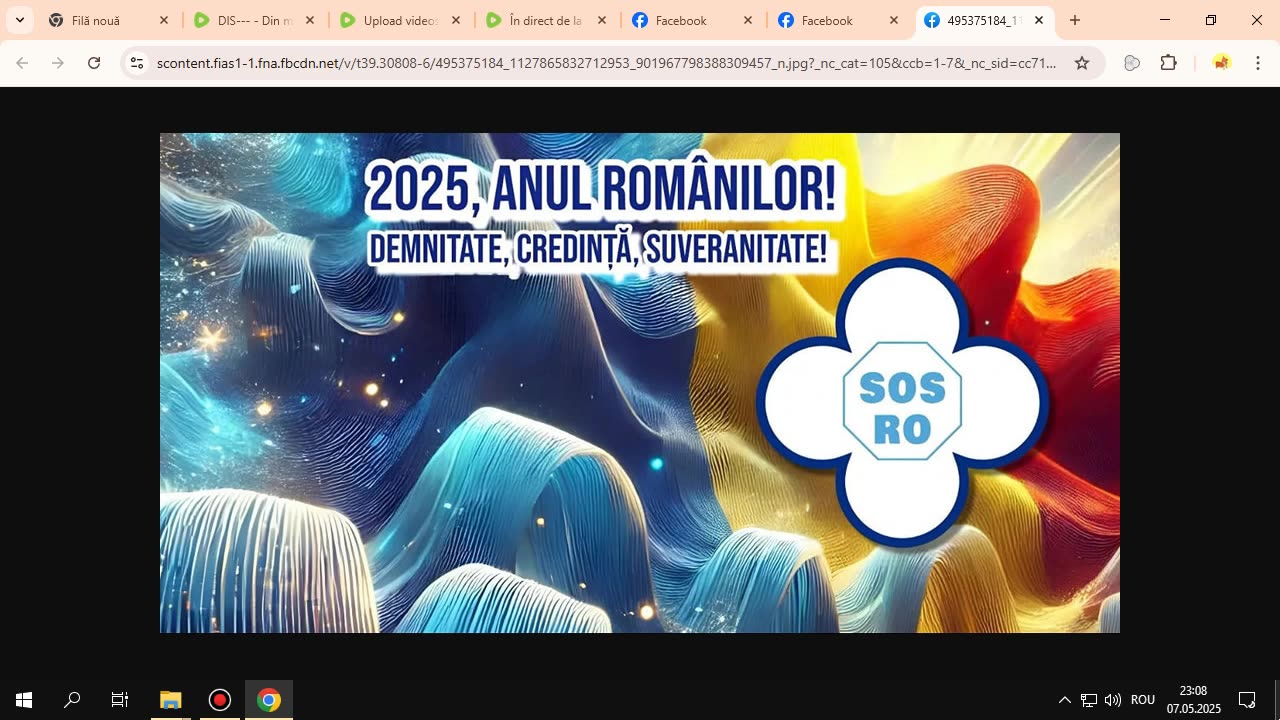Close the DIS--- Din m tab

pyautogui.click(x=310, y=20)
